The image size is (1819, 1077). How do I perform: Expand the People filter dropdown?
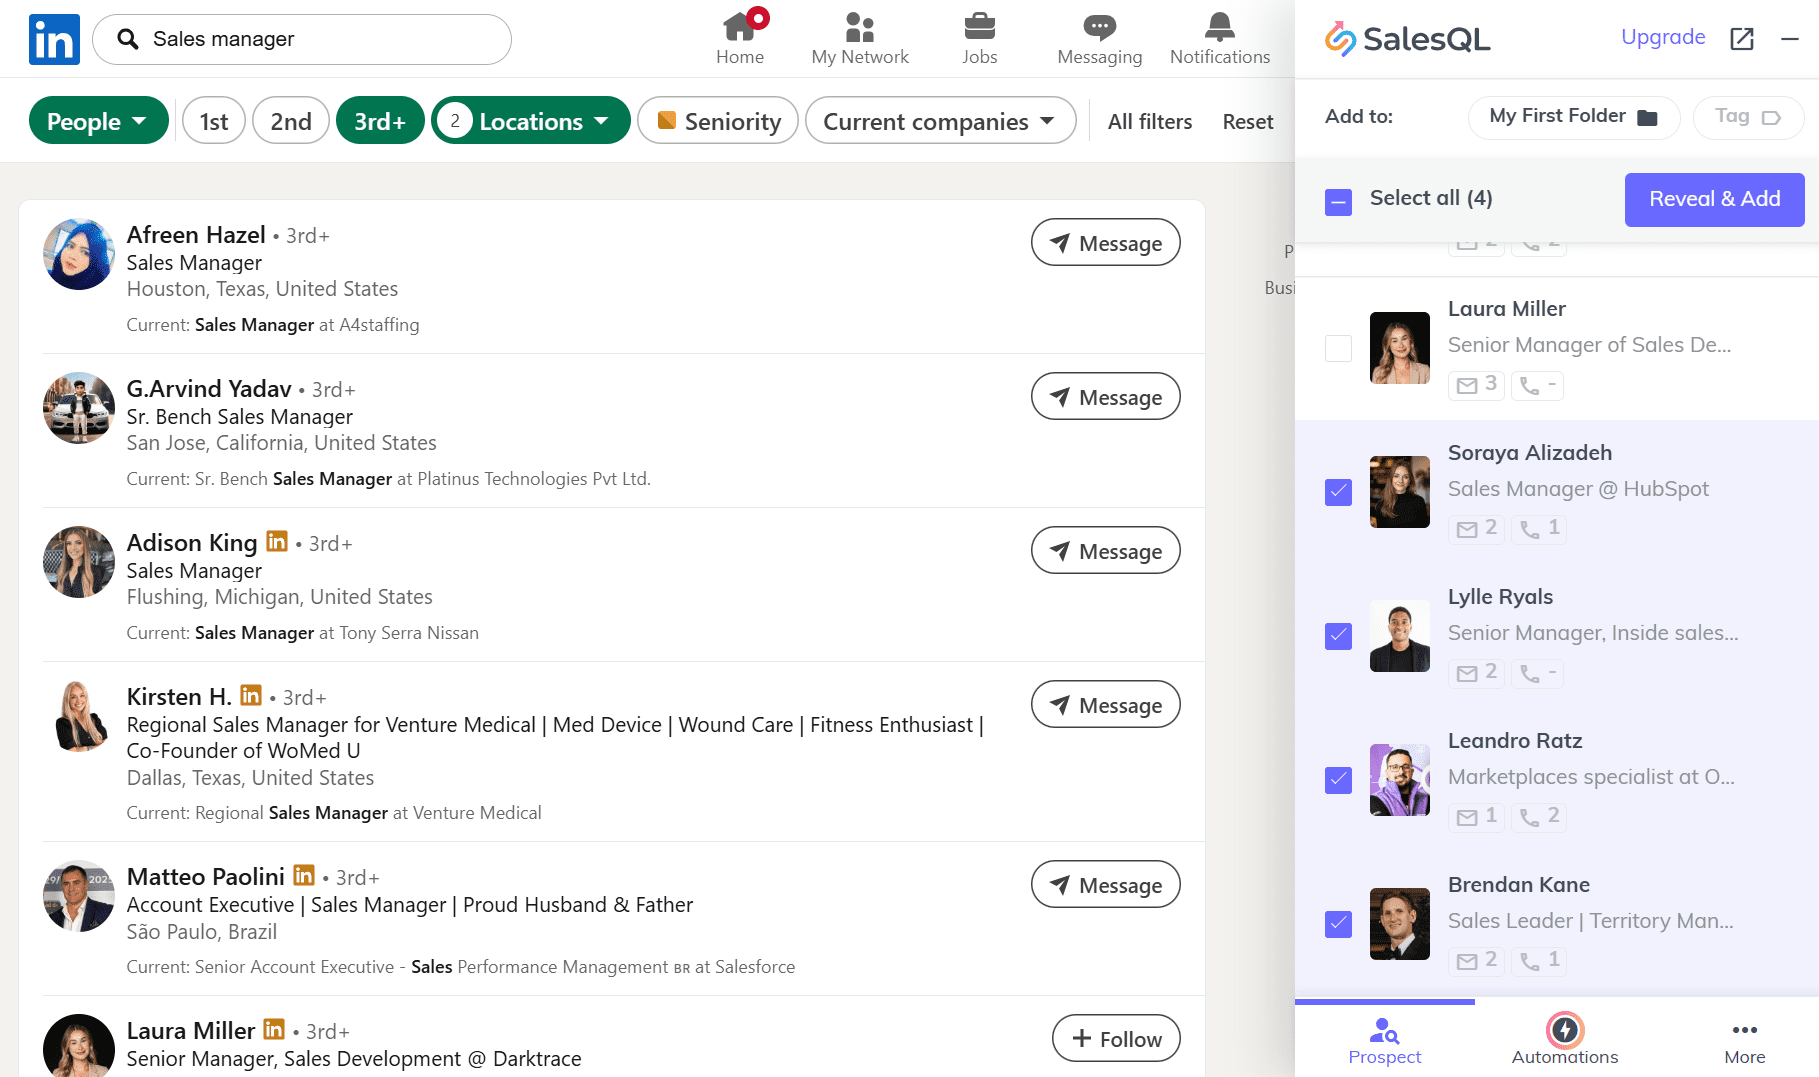click(98, 121)
